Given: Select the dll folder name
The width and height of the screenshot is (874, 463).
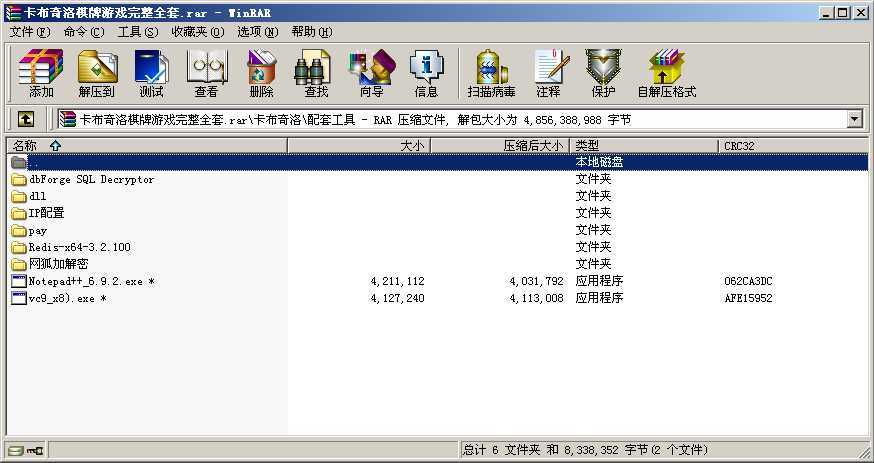Looking at the screenshot, I should (37, 196).
